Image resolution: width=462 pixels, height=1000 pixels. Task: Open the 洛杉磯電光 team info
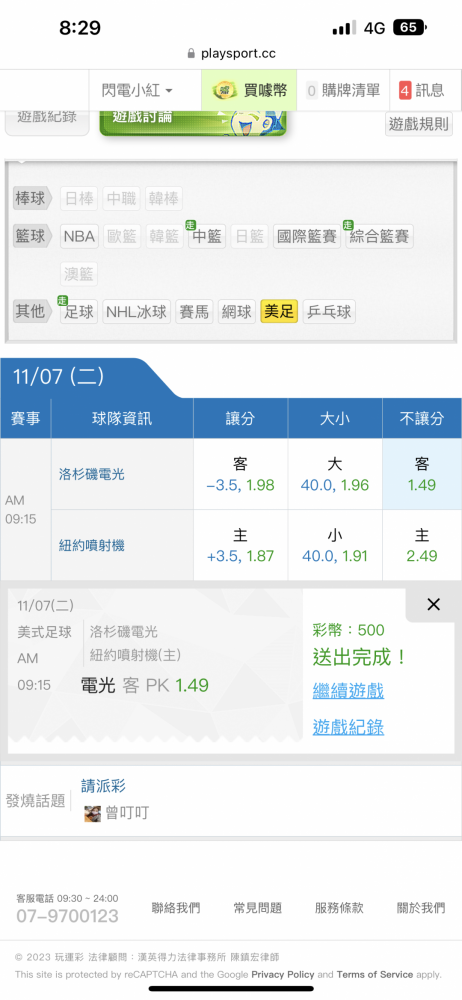pos(92,474)
